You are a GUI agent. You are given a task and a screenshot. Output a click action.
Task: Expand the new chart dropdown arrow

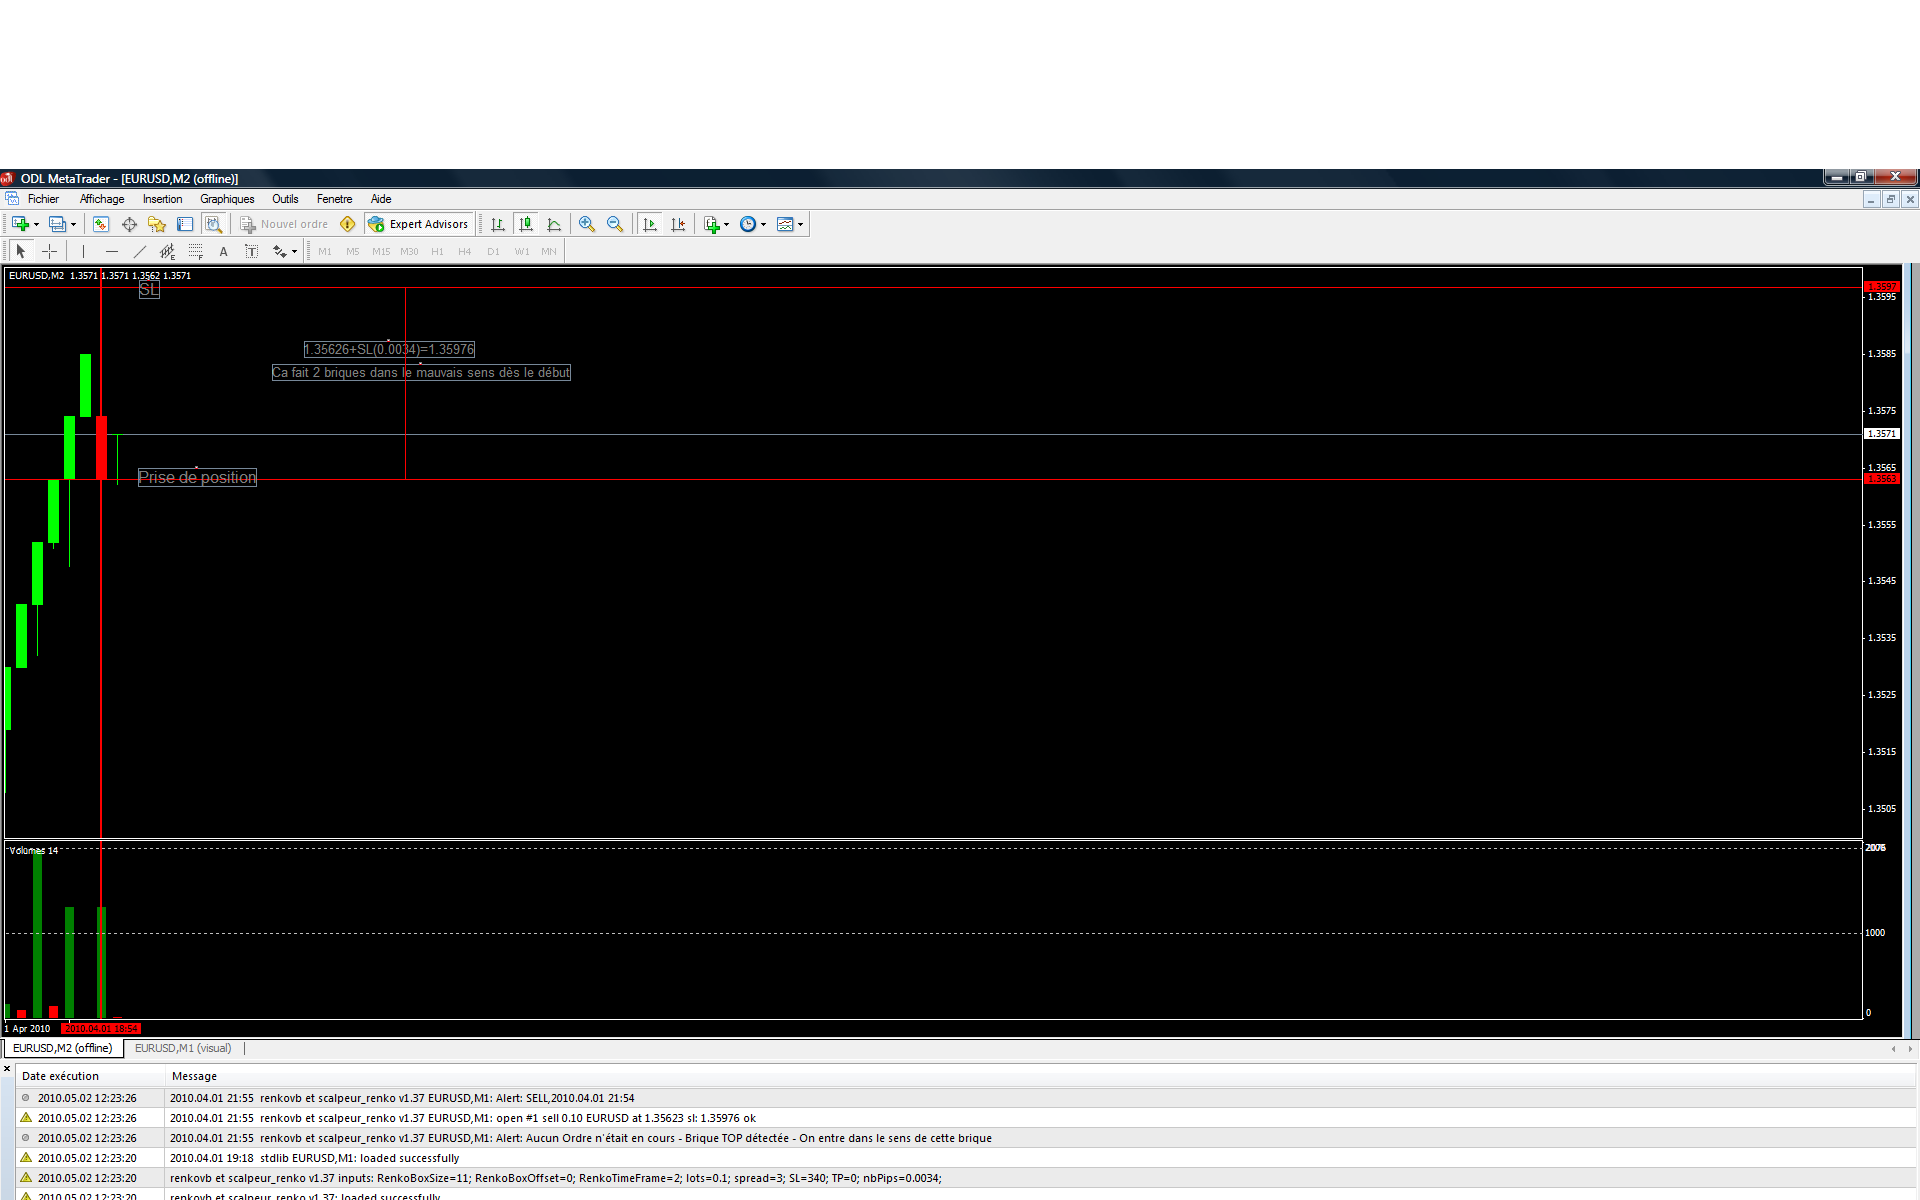coord(36,224)
